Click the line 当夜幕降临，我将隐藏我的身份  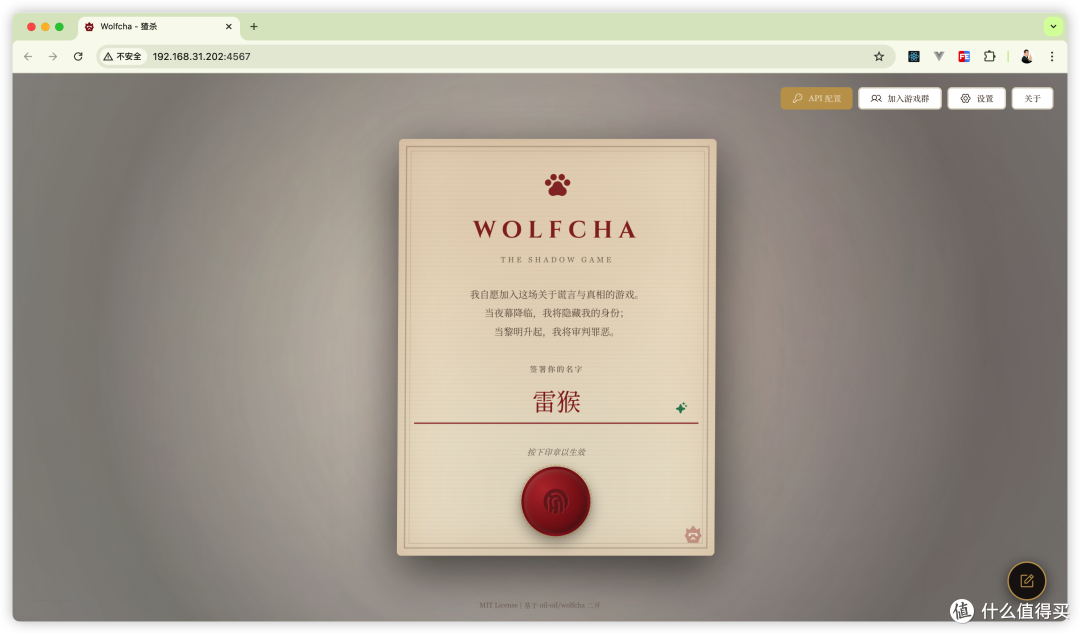554,313
